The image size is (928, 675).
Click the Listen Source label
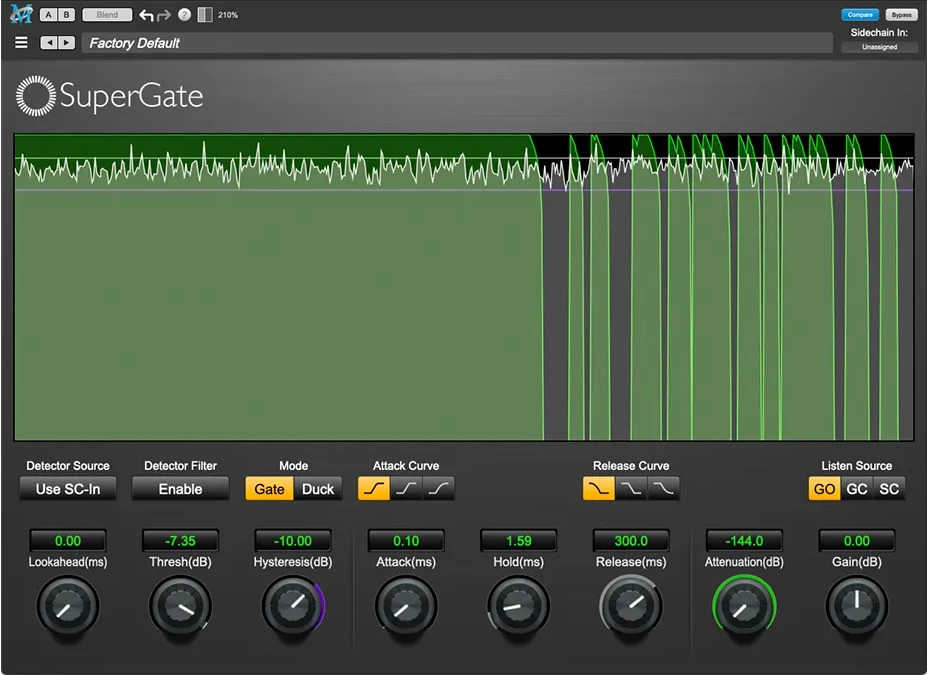pyautogui.click(x=856, y=466)
